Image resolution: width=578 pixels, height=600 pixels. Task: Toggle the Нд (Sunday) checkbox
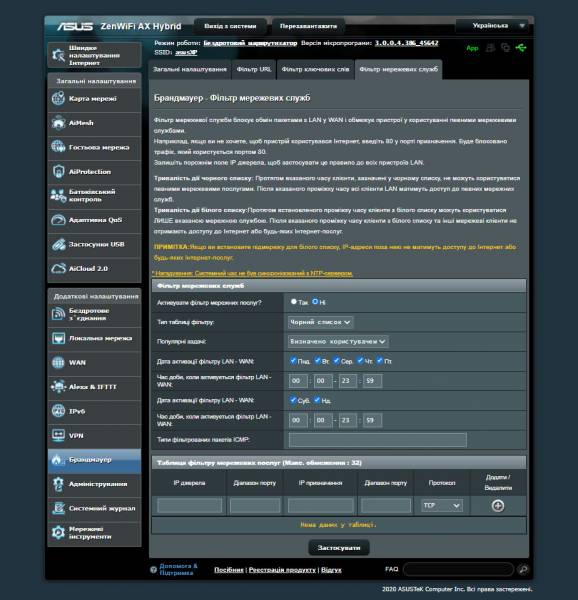317,400
